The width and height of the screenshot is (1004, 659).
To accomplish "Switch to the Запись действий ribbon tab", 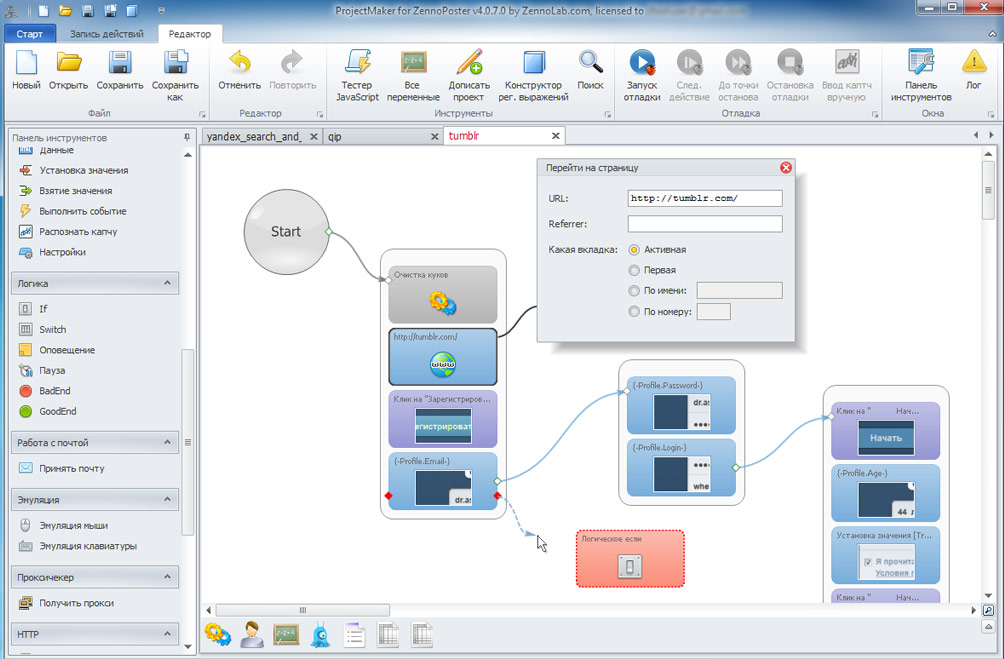I will coord(106,34).
